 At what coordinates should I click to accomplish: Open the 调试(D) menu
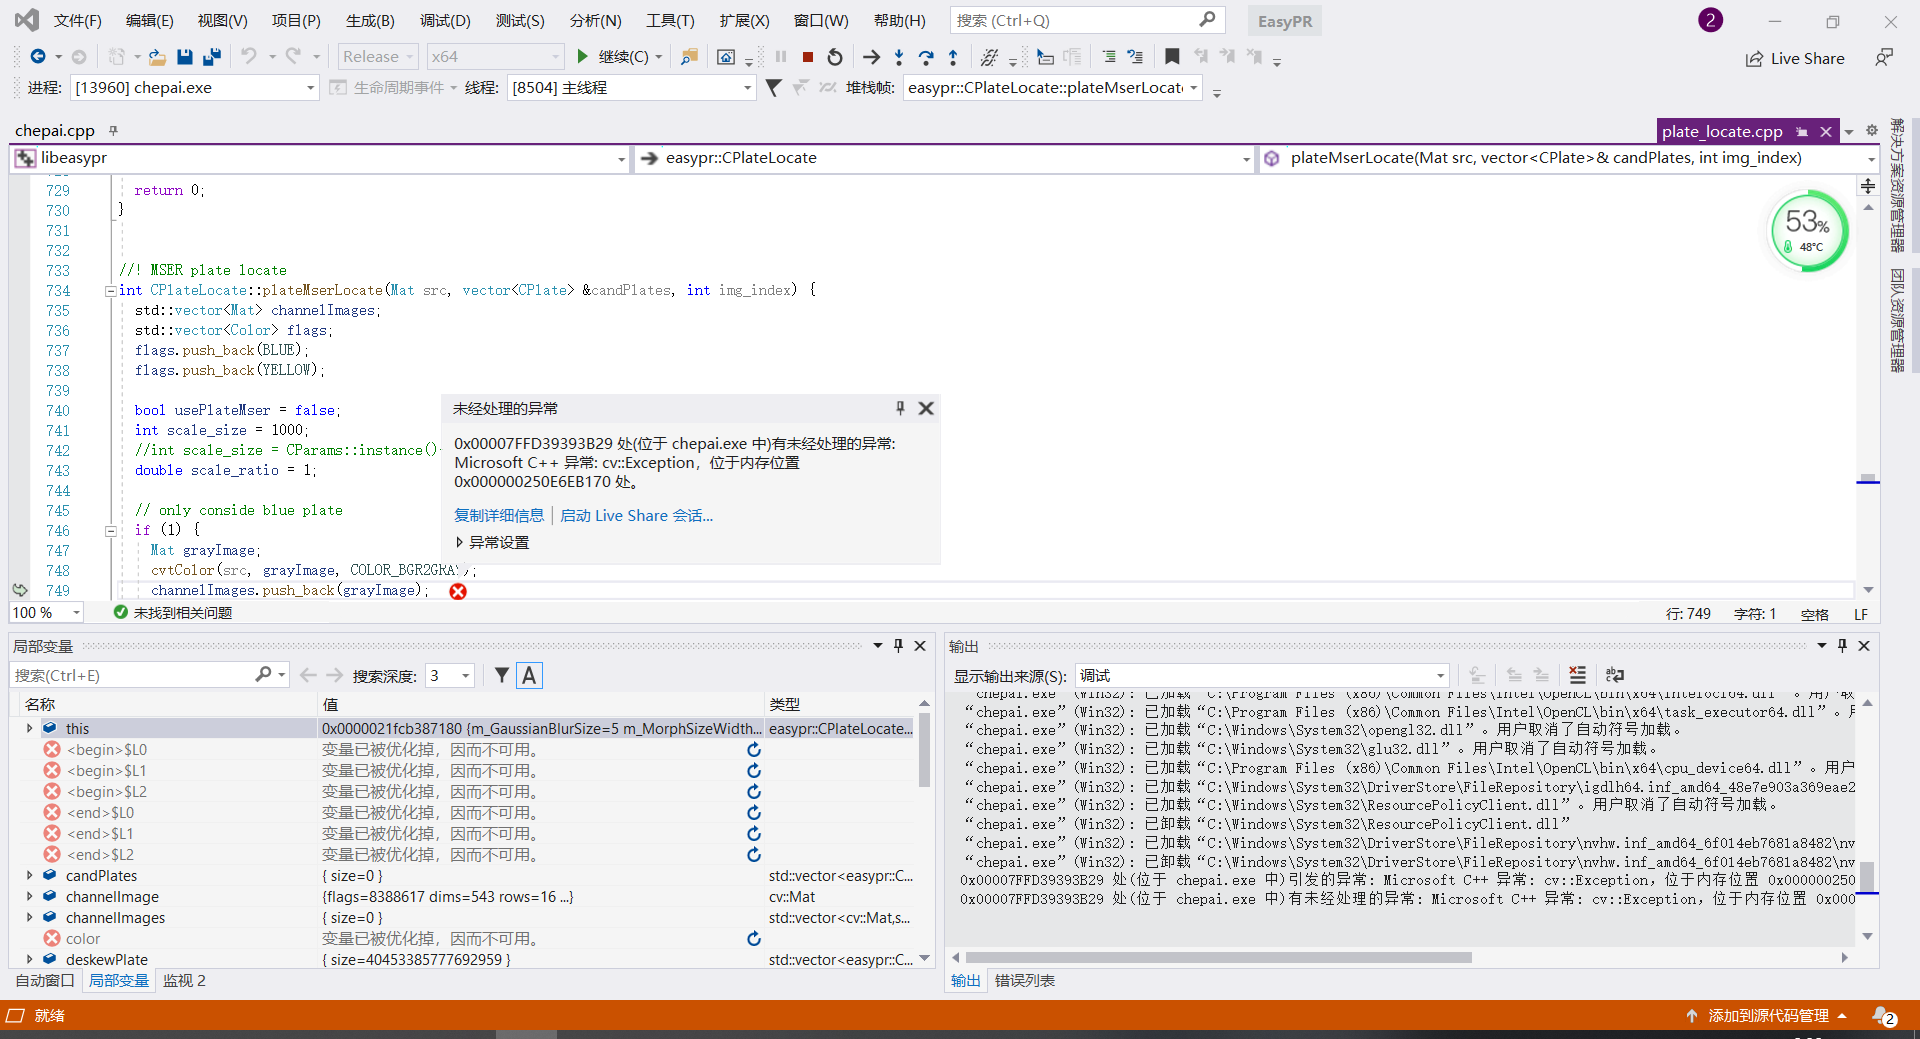pyautogui.click(x=445, y=21)
